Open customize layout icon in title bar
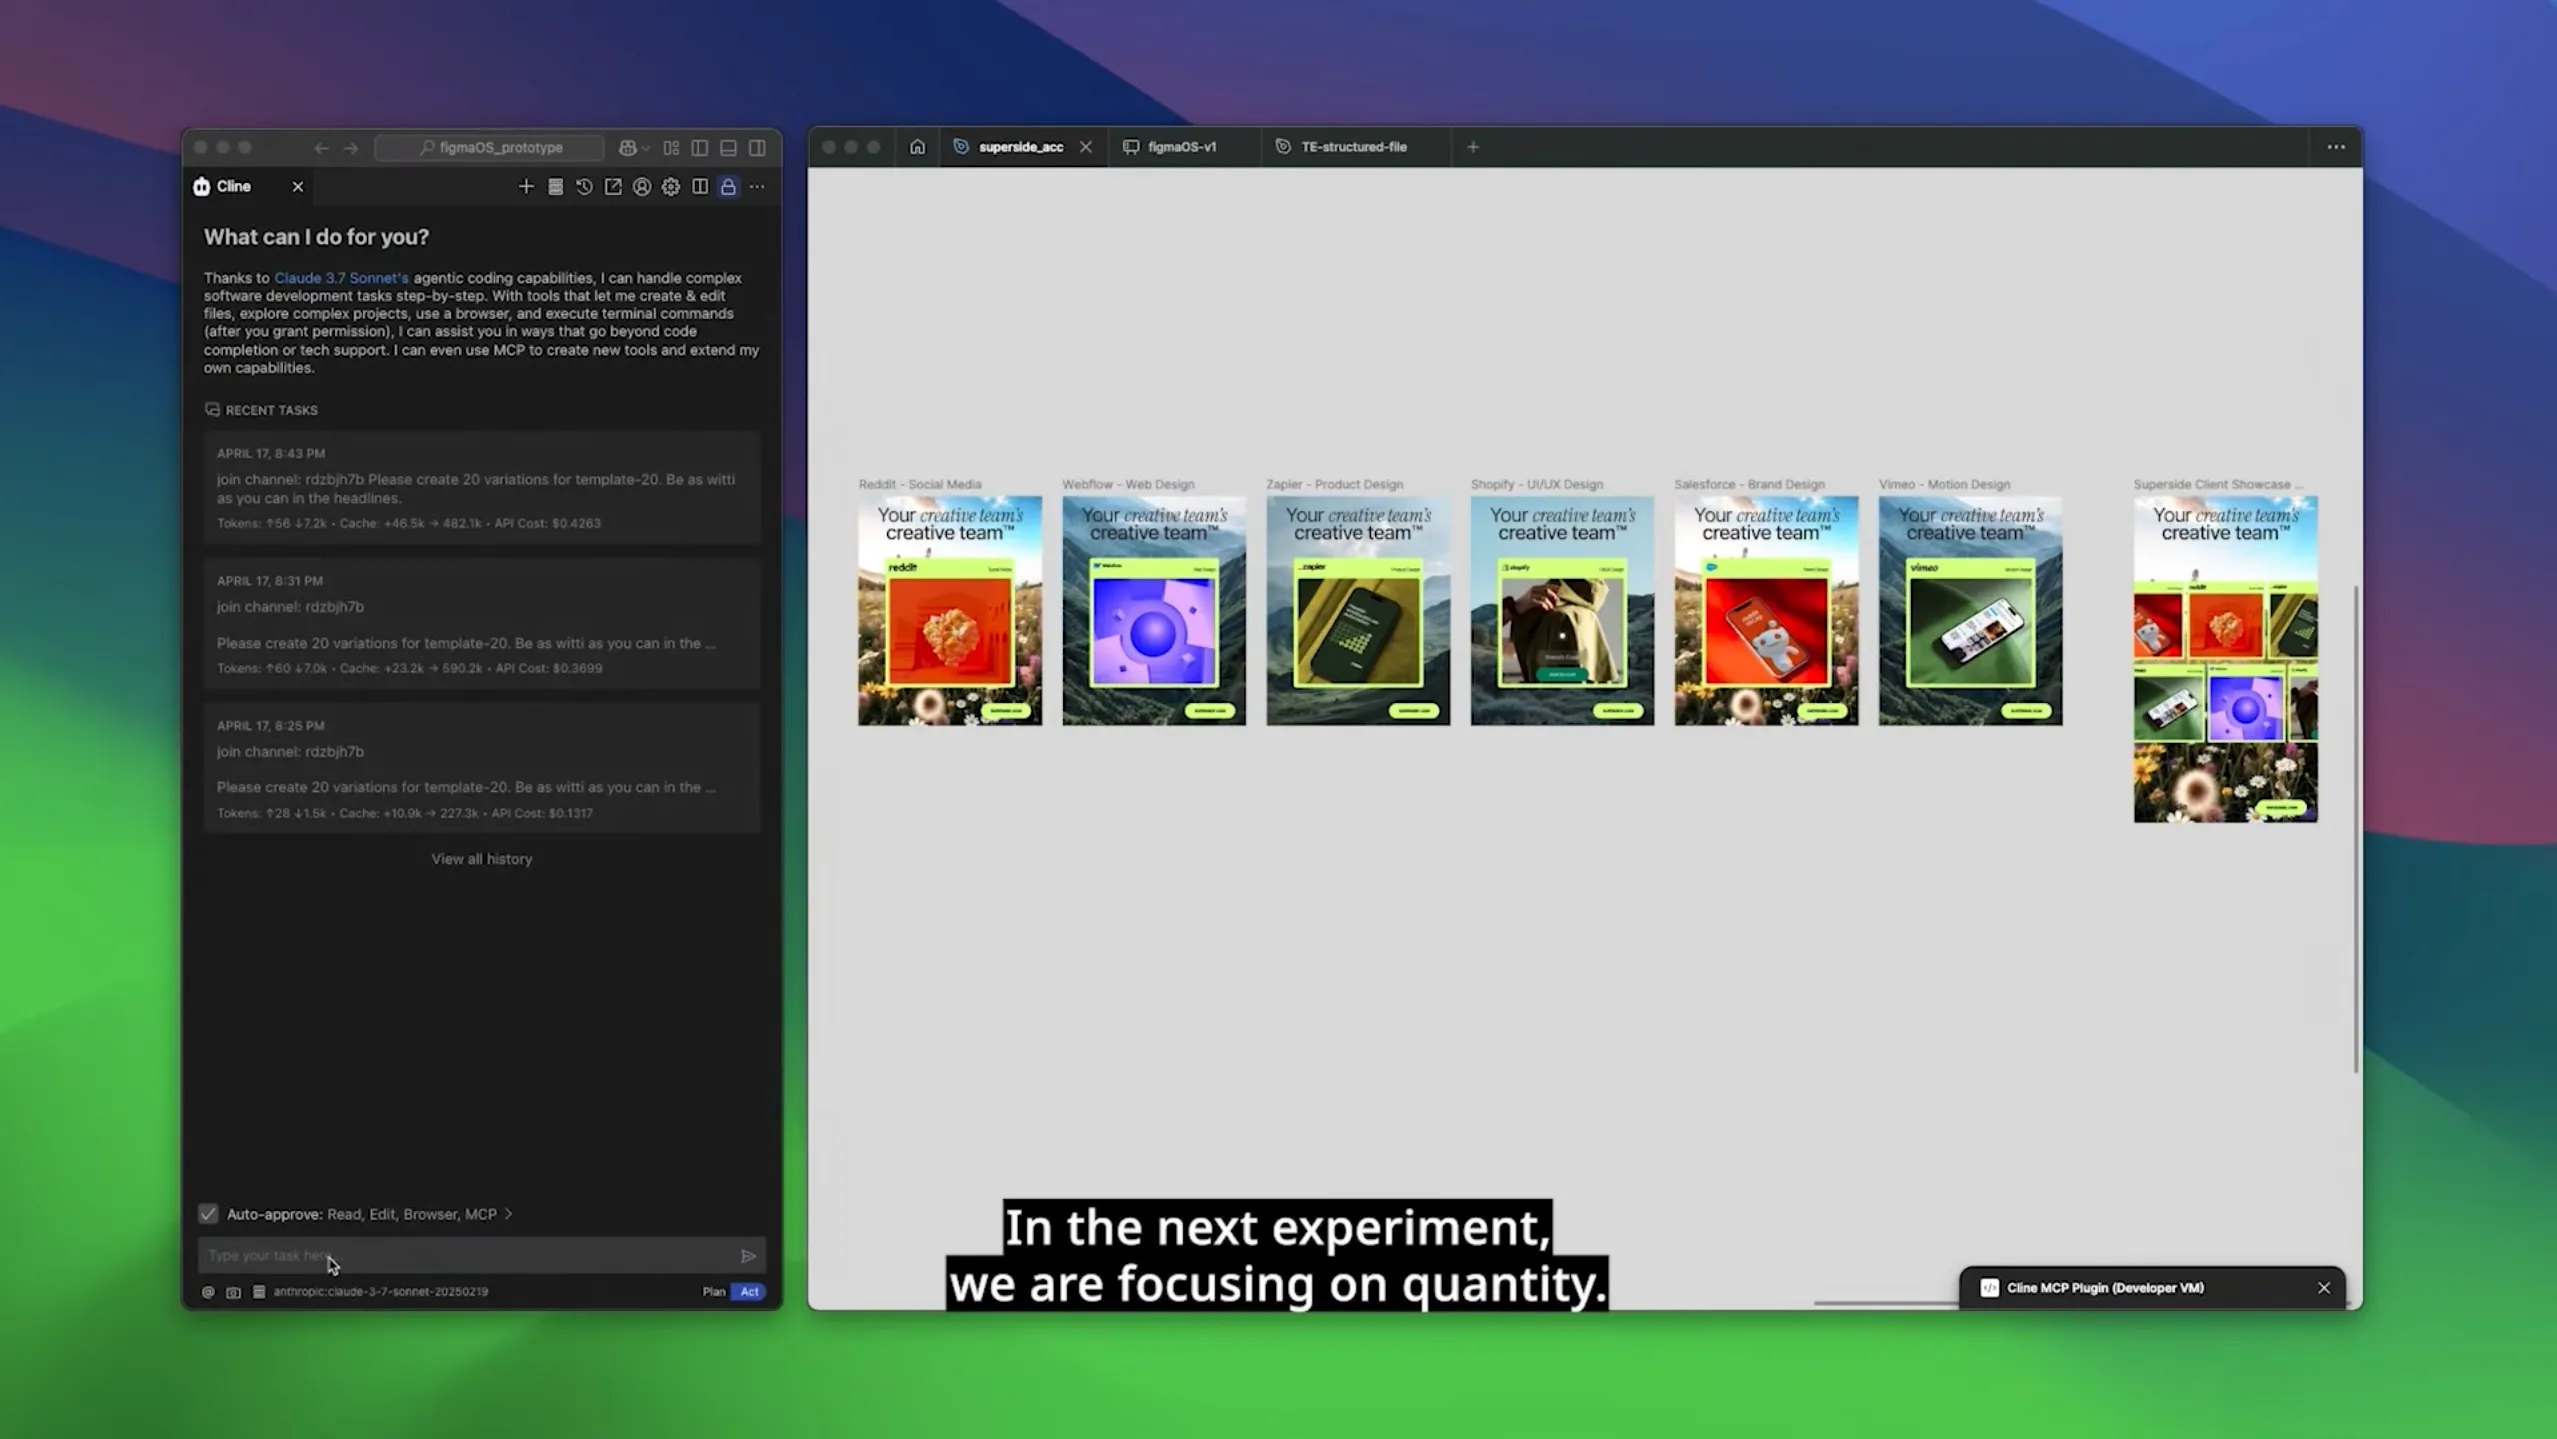 point(671,148)
